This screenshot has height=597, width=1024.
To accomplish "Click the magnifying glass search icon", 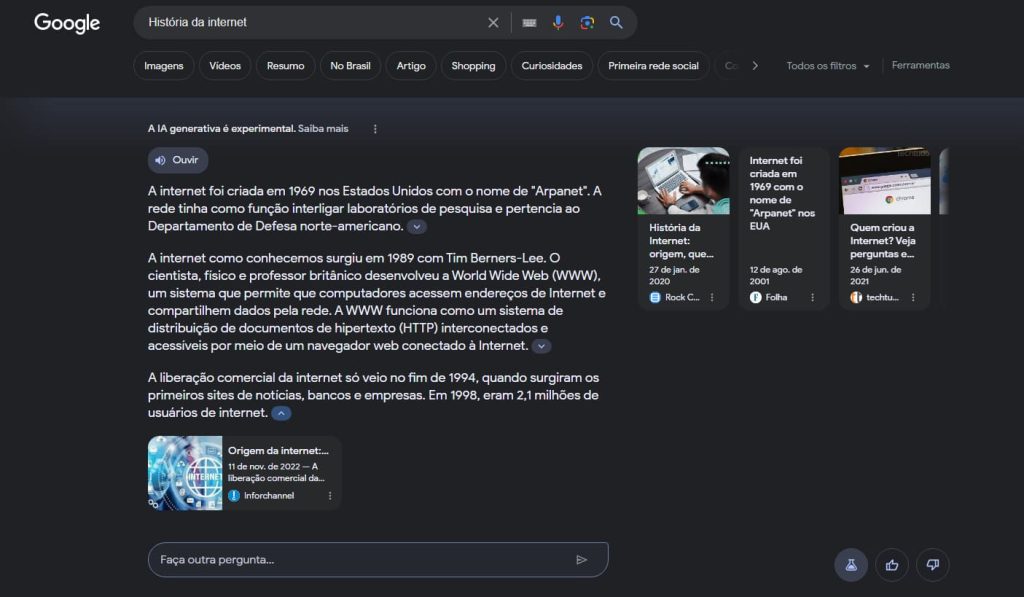I will (616, 23).
